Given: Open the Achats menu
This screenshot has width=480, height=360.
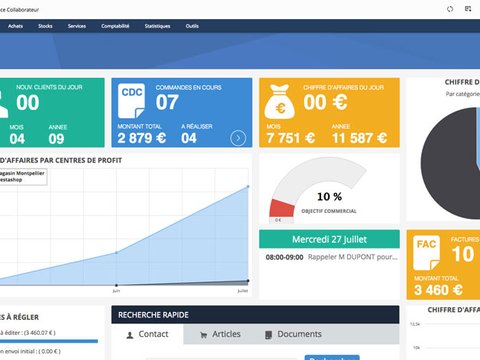Looking at the screenshot, I should pyautogui.click(x=16, y=26).
